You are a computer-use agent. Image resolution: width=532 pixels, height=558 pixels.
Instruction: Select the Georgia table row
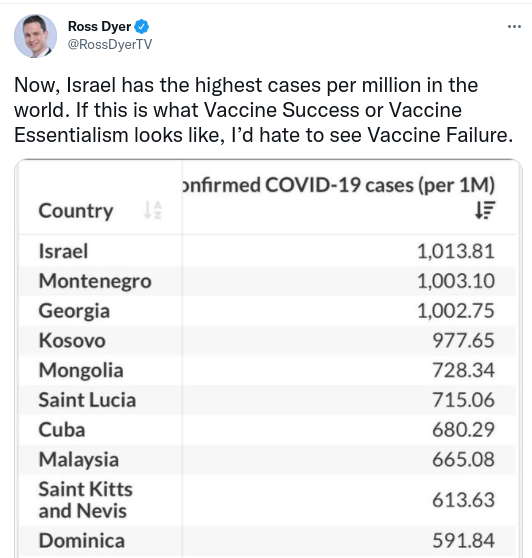tap(267, 311)
